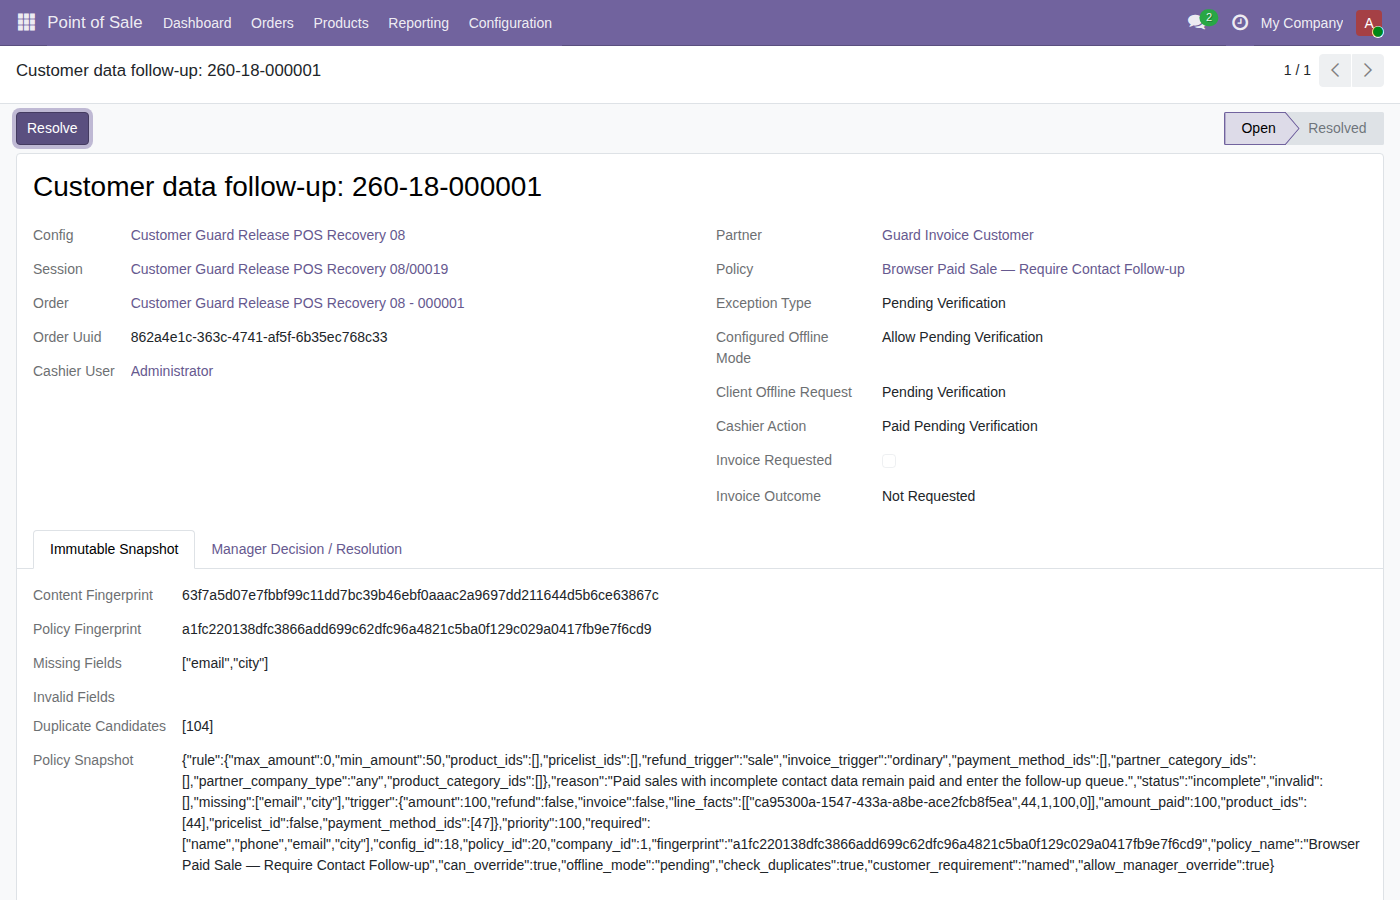
Task: Open the Configuration menu
Action: pos(510,23)
